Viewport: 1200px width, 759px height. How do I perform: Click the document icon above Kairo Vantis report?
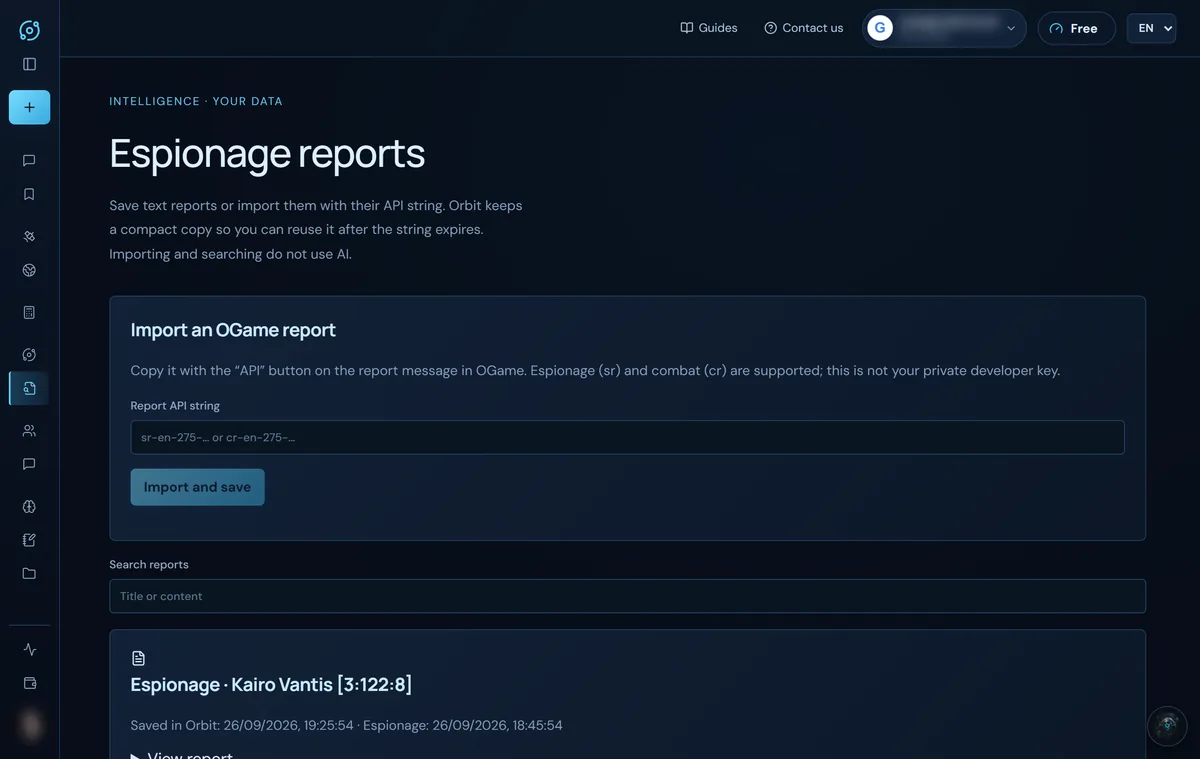[138, 658]
